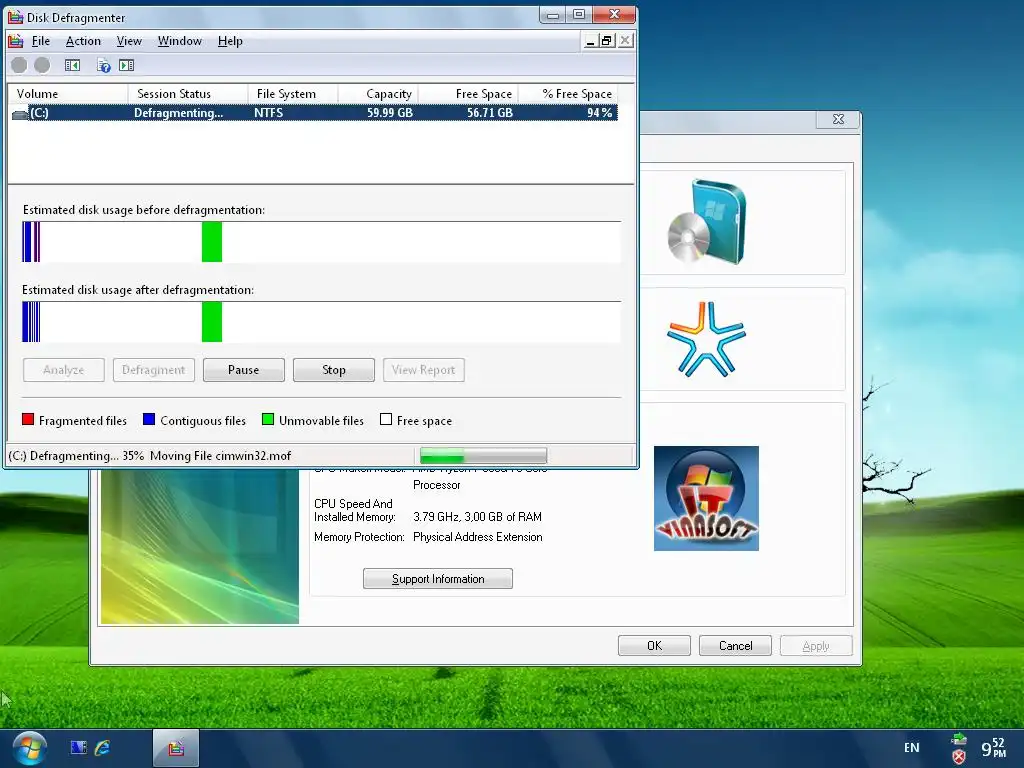Viewport: 1024px width, 768px height.
Task: Click the red Fragmented files legend swatch
Action: click(28, 419)
